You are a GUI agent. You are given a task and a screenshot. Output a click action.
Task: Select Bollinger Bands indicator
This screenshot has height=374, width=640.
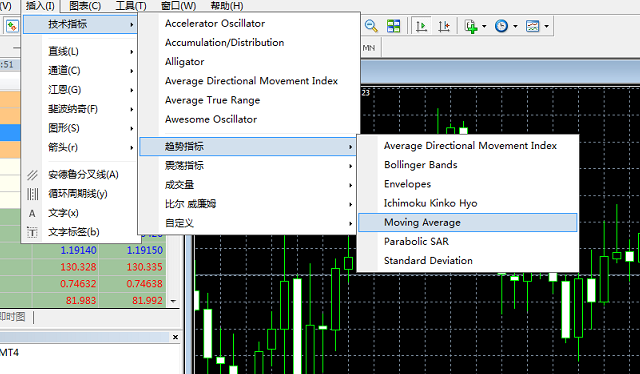pos(468,165)
